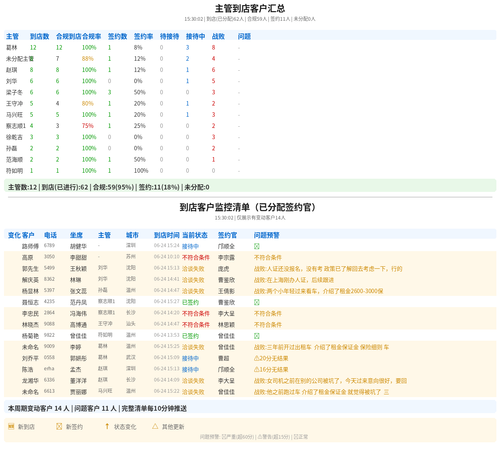Click the green check icon in the 范丹凤 row
Screen dimensions: 500x459
click(x=257, y=302)
